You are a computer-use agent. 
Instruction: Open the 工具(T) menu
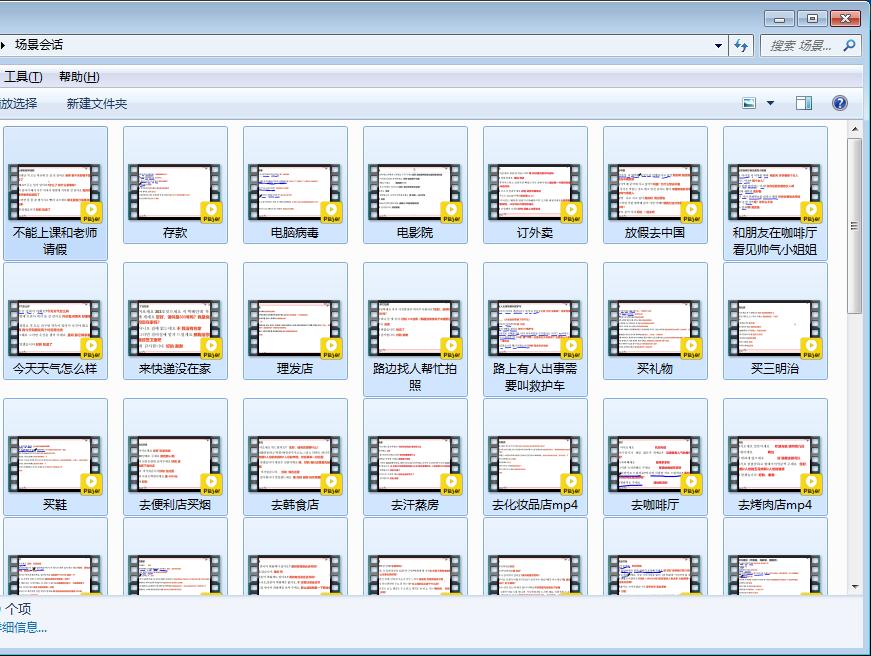[x=23, y=77]
